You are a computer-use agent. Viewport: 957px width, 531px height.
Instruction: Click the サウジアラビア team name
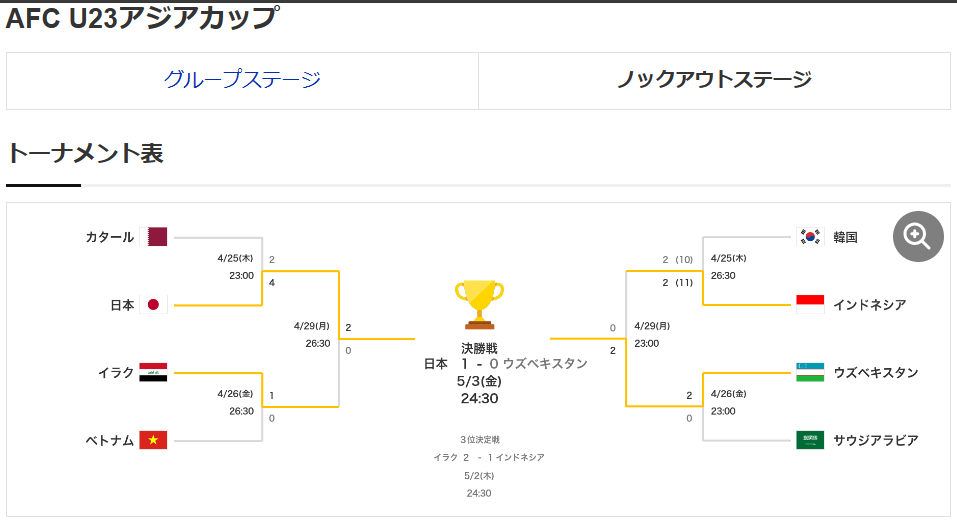tap(875, 440)
